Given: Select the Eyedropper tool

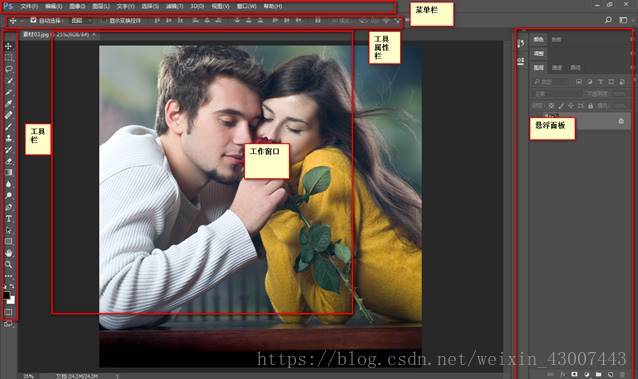Looking at the screenshot, I should (x=9, y=103).
